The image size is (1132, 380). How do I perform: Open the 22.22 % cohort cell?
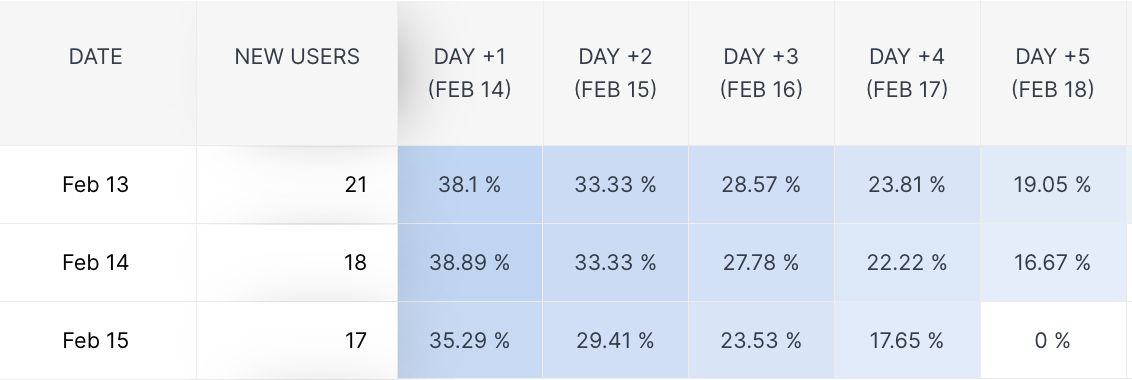pyautogui.click(x=907, y=263)
